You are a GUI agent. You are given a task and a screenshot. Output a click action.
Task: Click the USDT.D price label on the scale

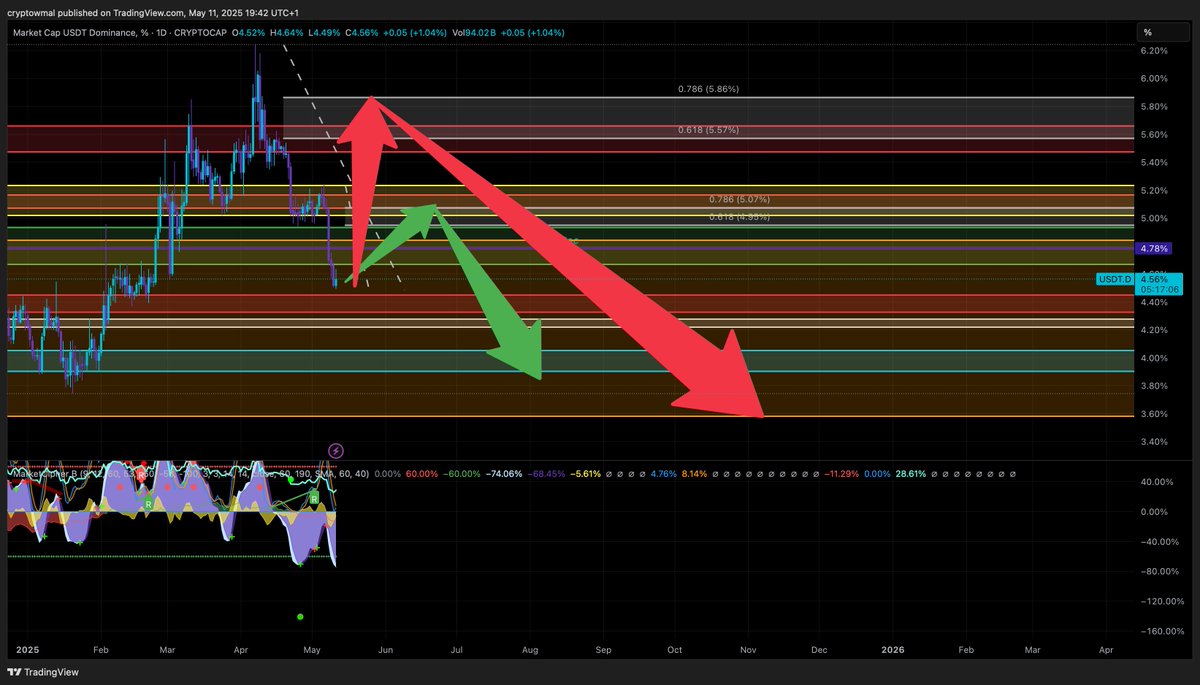pos(1114,279)
